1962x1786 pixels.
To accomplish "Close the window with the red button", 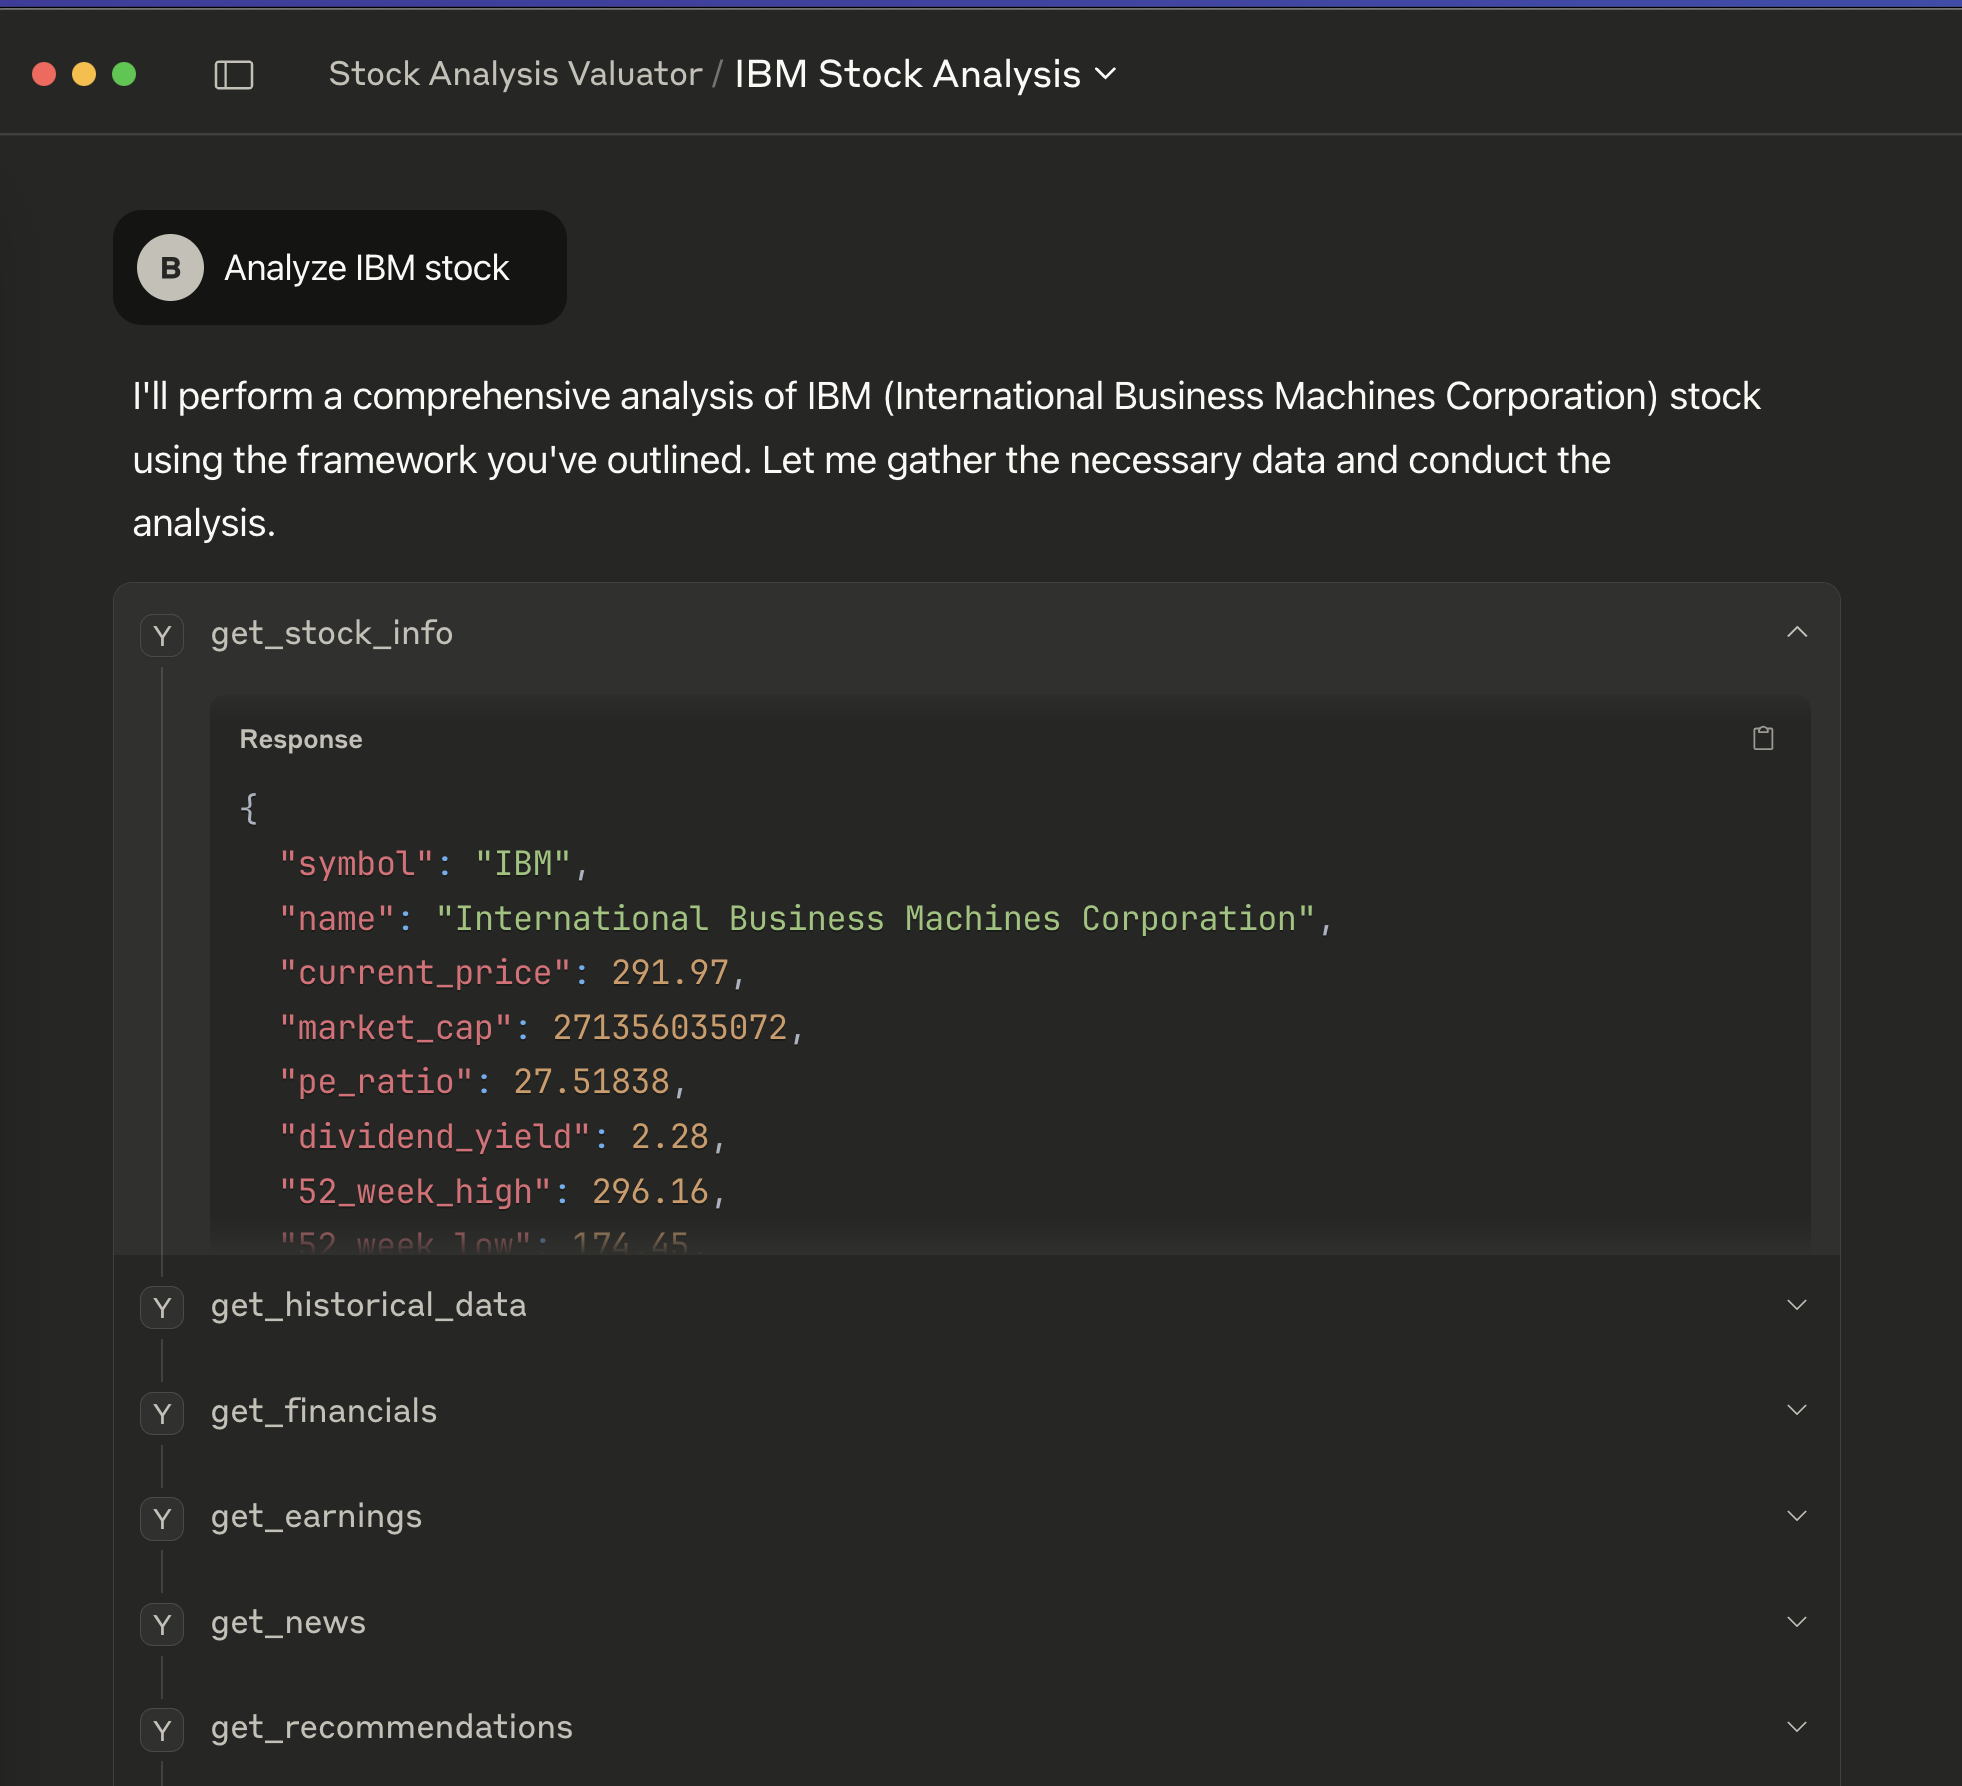I will click(x=44, y=74).
